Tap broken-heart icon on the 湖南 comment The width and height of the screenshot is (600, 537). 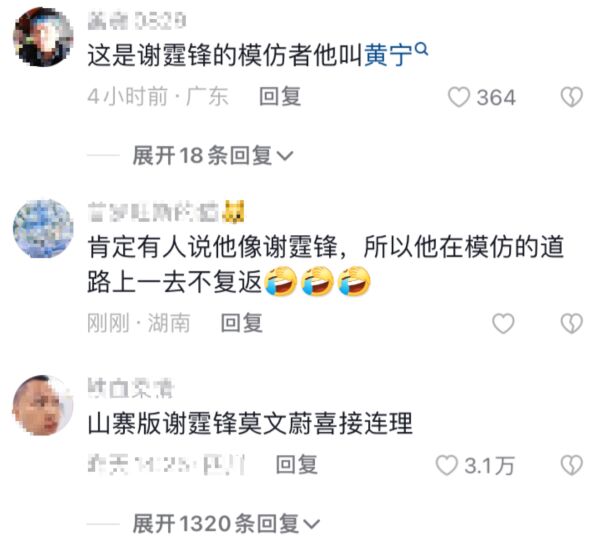point(572,323)
